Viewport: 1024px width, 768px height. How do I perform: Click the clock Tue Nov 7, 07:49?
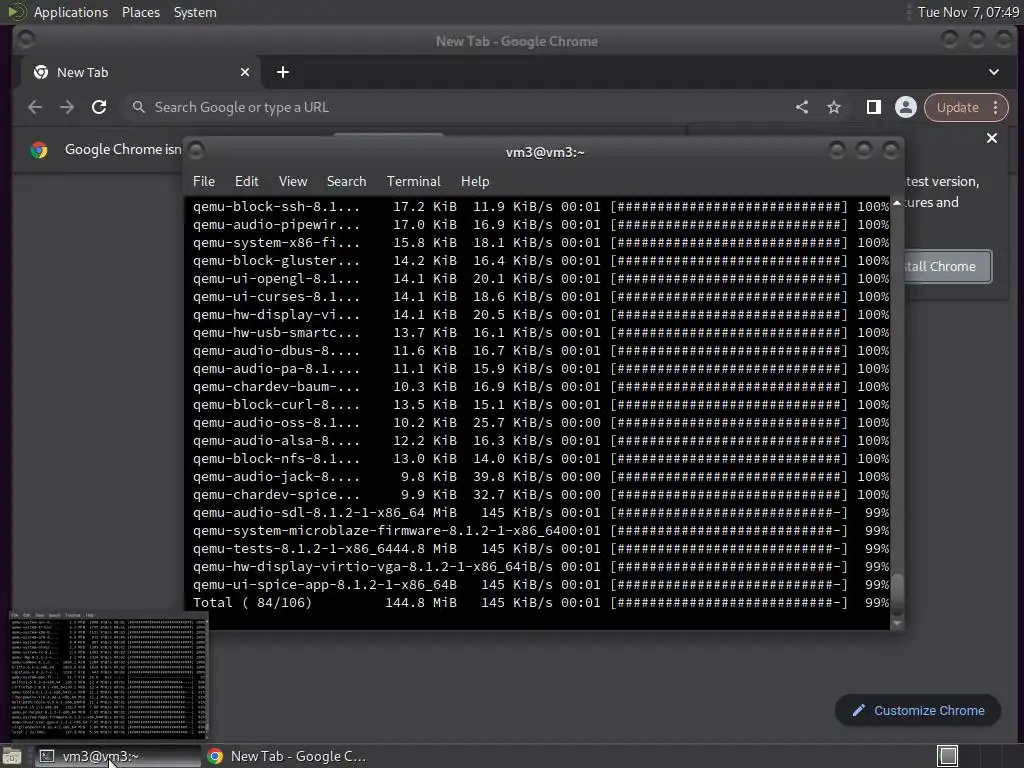(x=968, y=12)
